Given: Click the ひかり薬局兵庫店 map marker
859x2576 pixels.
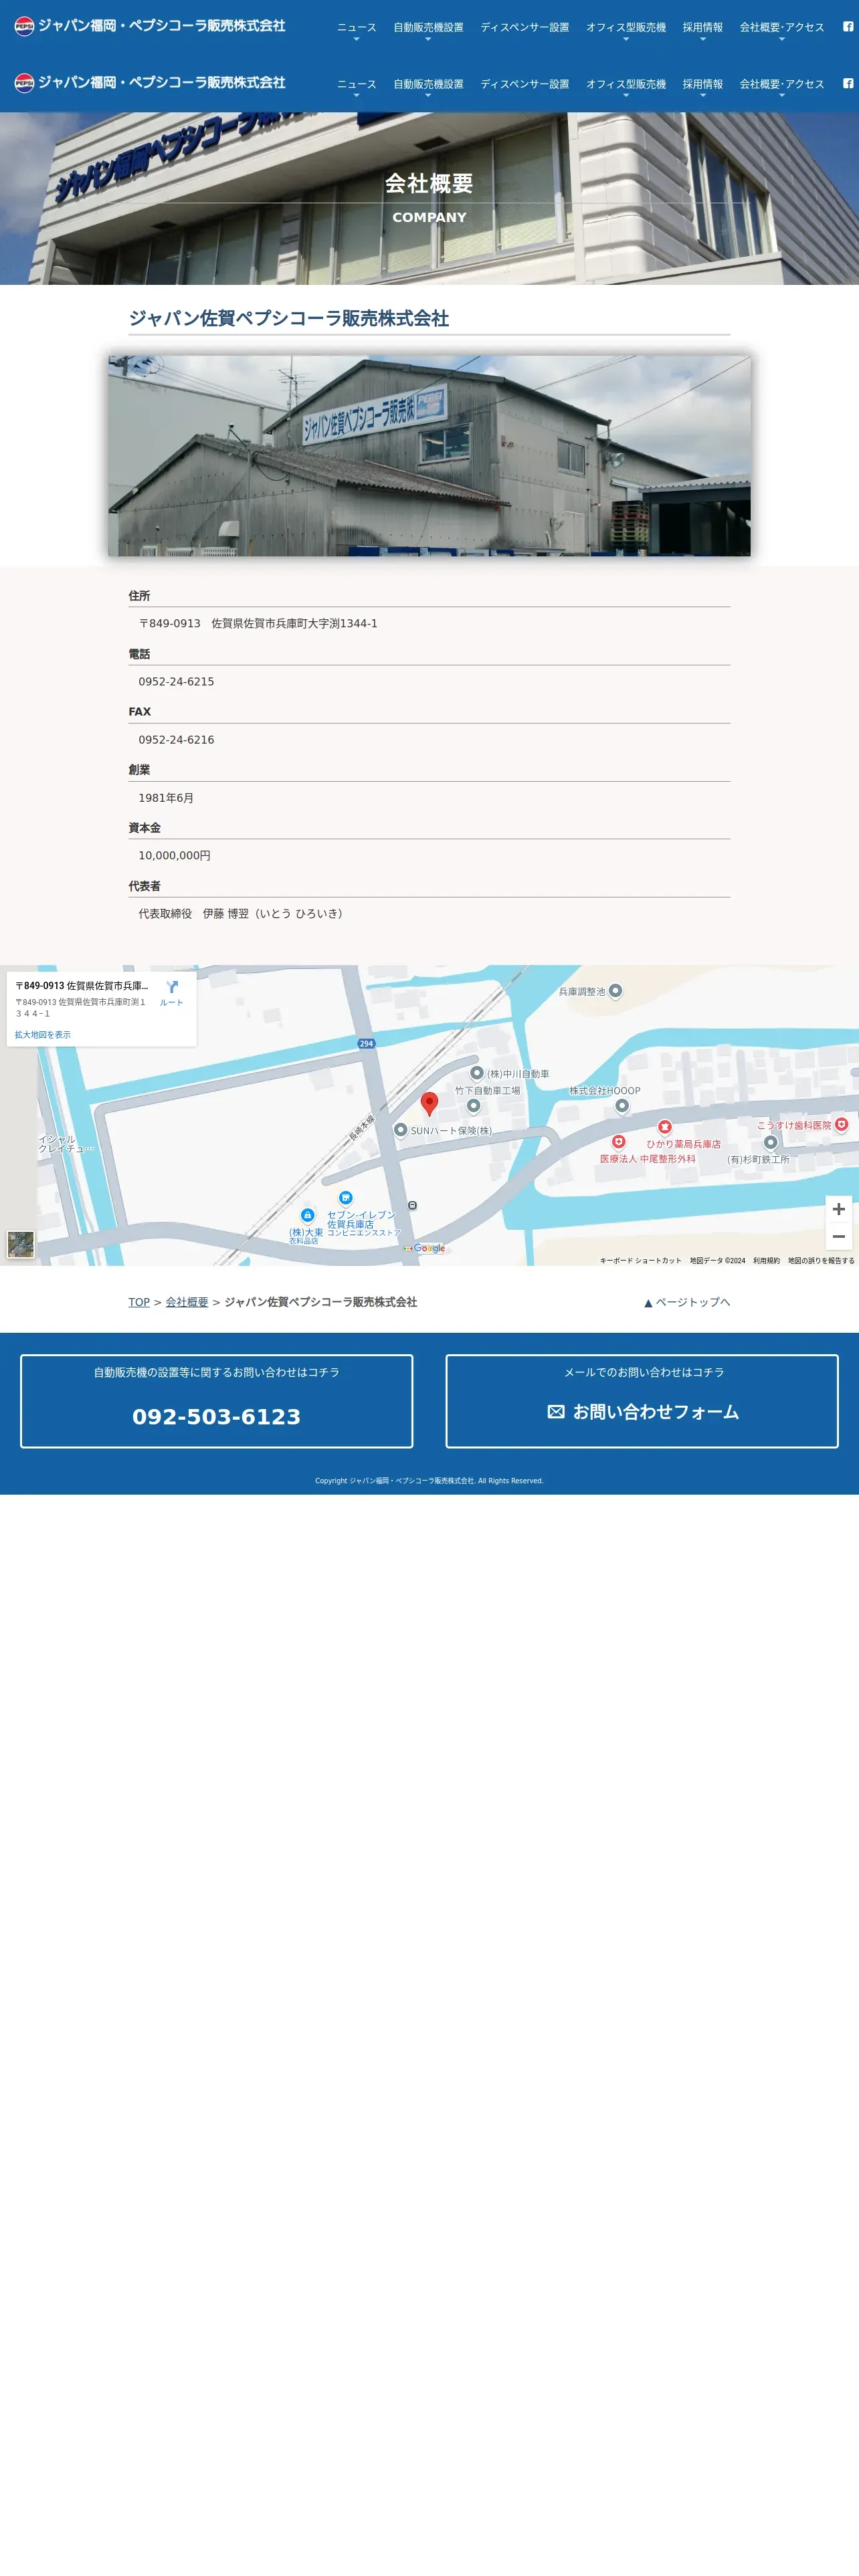Looking at the screenshot, I should (x=664, y=1127).
